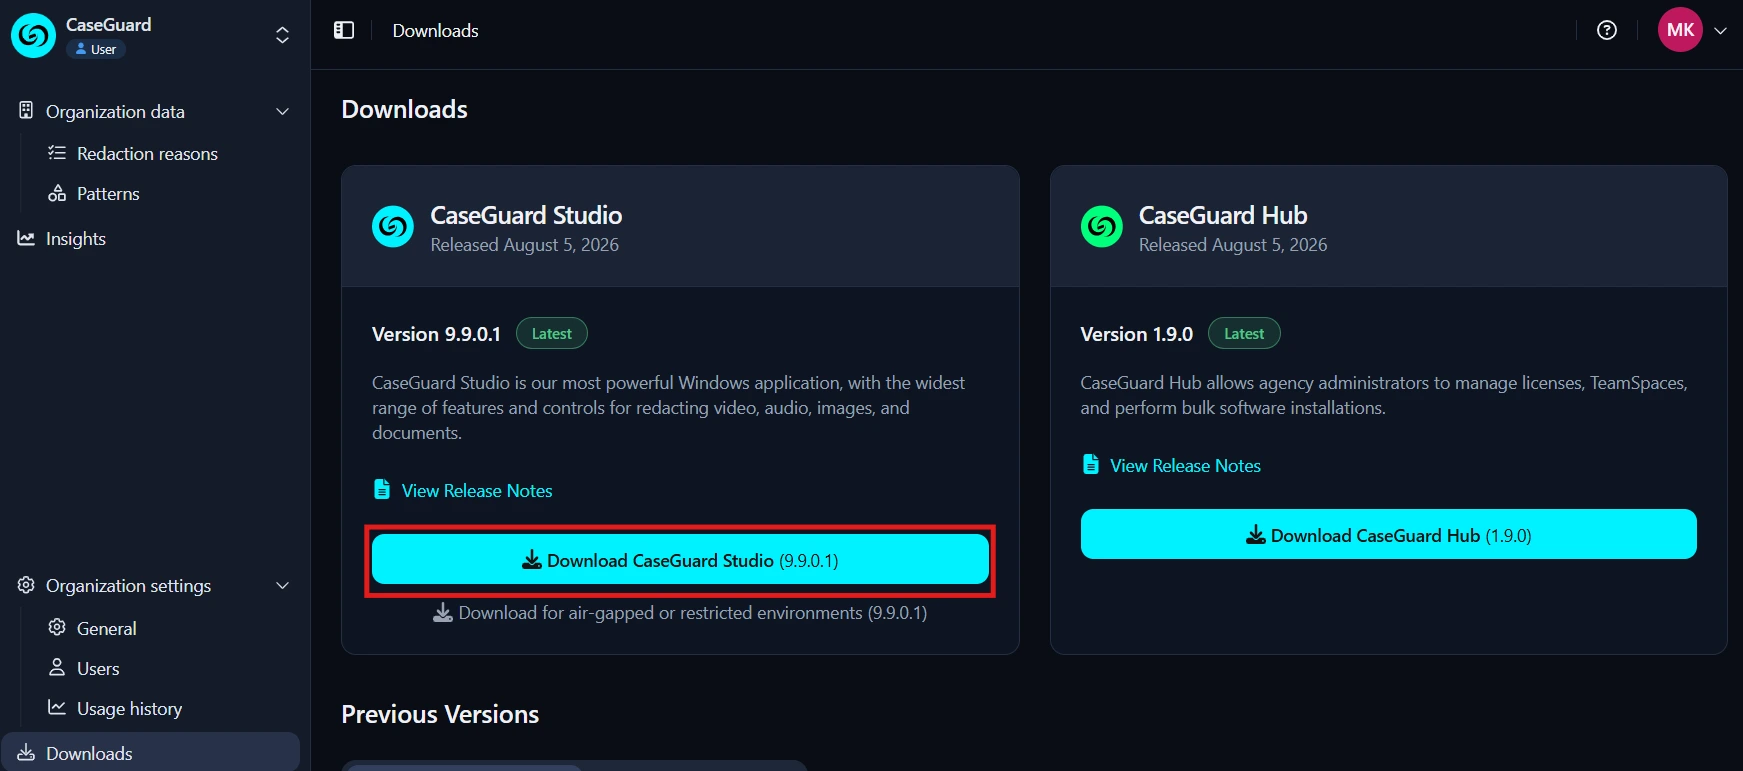
Task: Click the User role badge under CaseGuard
Action: pyautogui.click(x=96, y=49)
